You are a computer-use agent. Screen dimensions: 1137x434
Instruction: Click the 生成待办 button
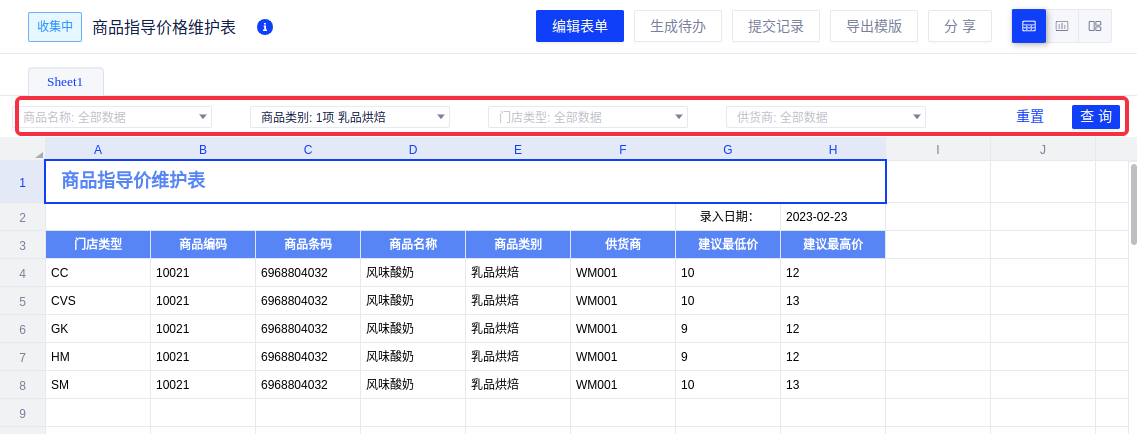[678, 27]
